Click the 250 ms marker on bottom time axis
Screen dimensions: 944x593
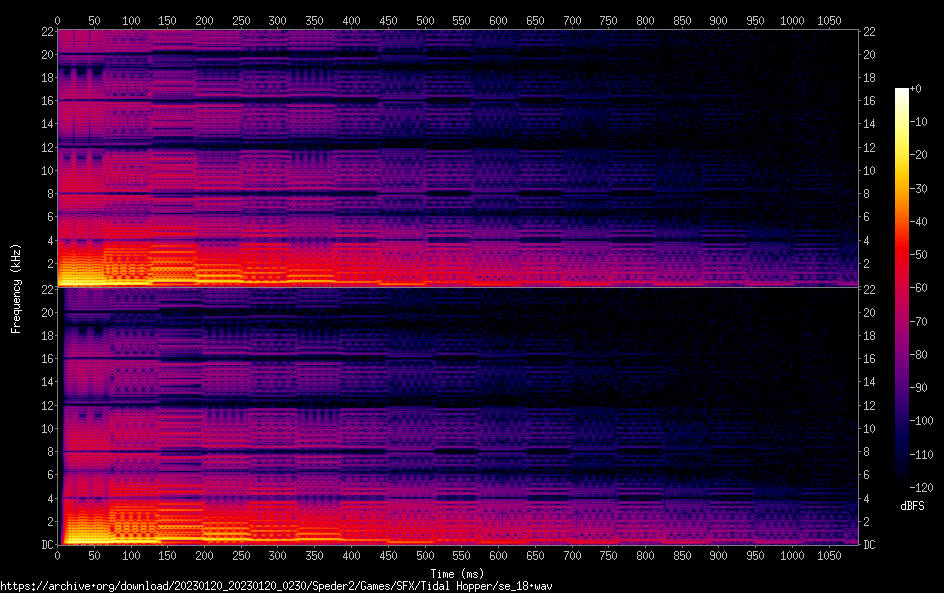(x=241, y=556)
